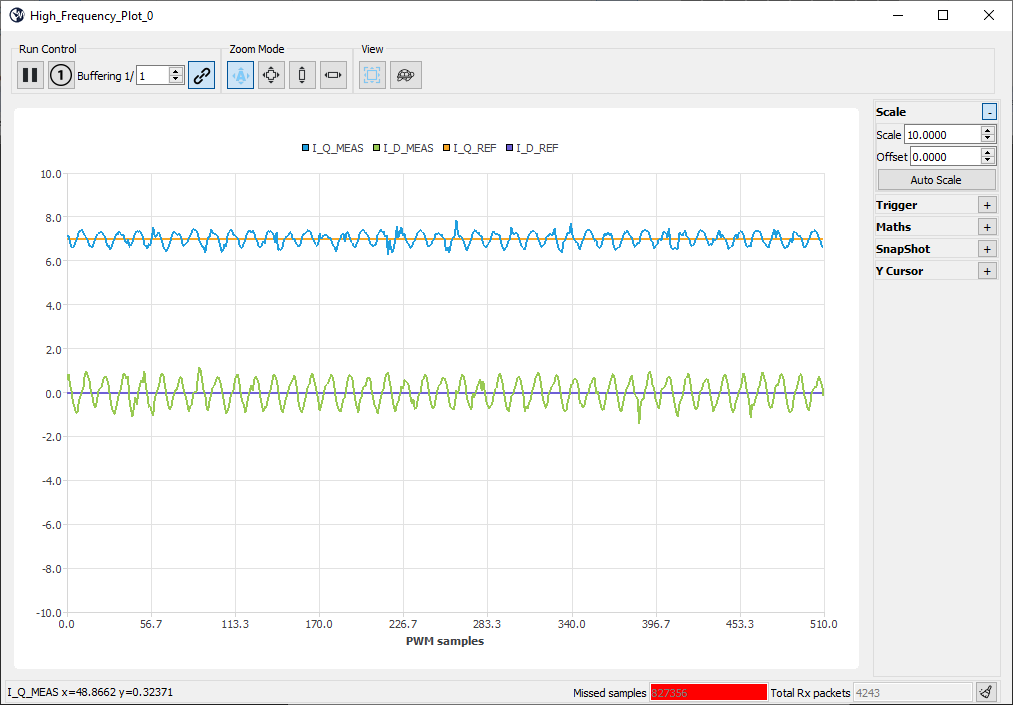
Task: Enable horizontal-only zoom mode
Action: click(x=333, y=75)
